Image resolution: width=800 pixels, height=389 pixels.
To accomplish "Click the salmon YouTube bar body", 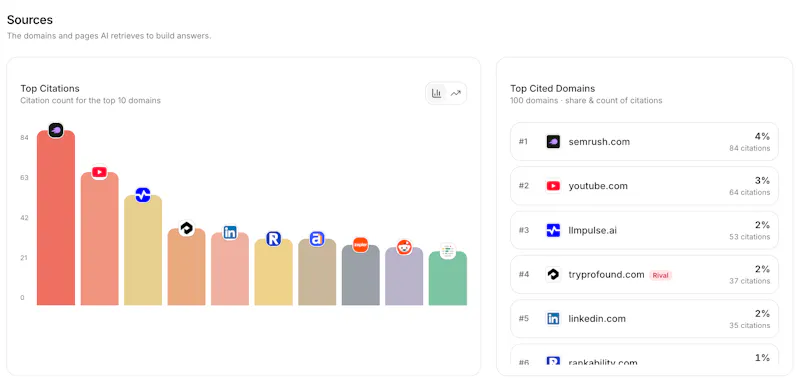I will tap(99, 240).
